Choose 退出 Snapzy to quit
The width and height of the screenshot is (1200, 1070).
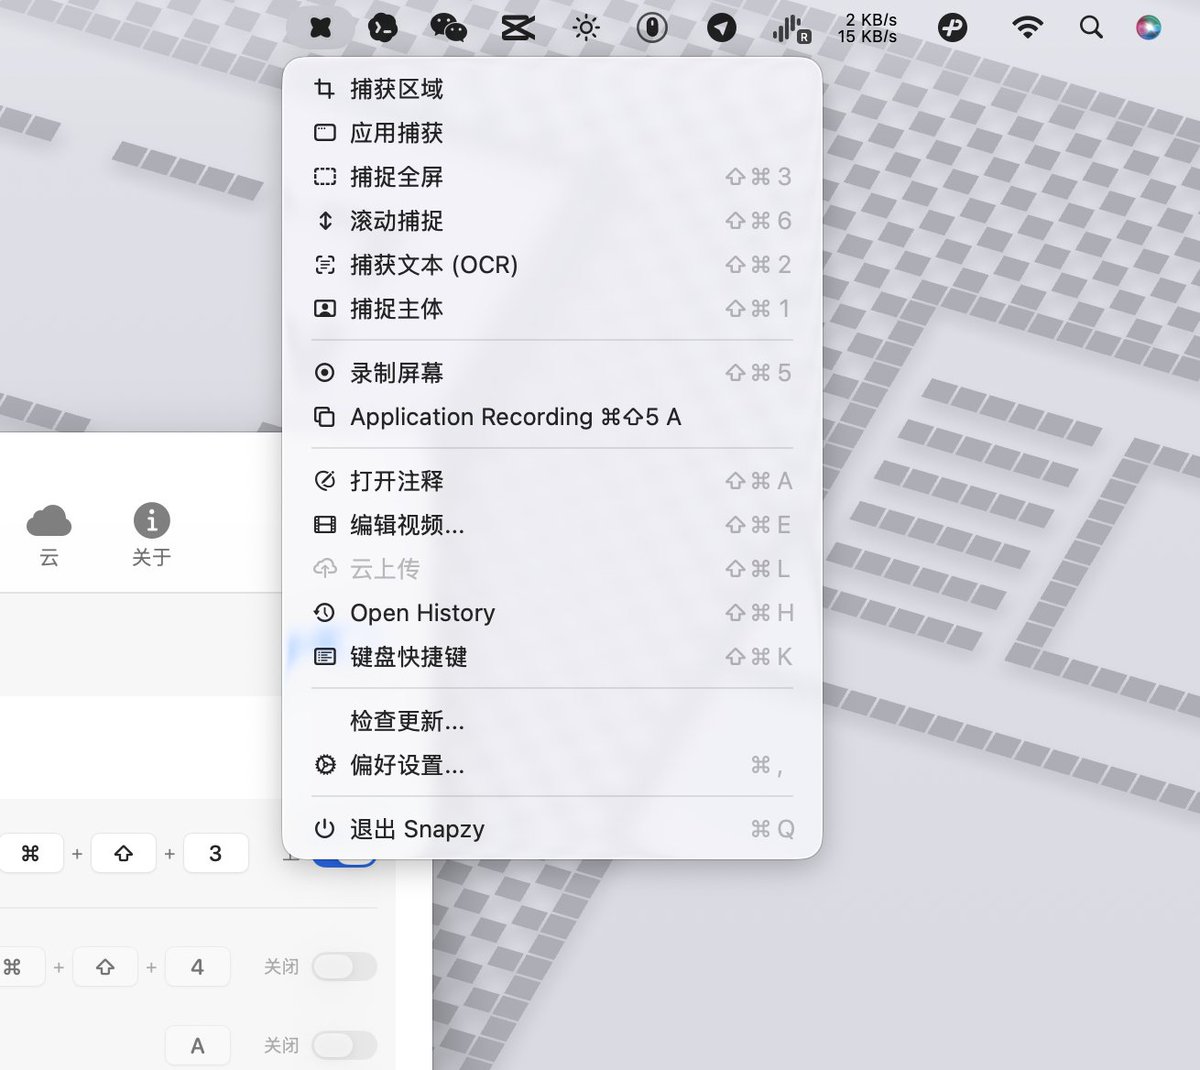552,829
